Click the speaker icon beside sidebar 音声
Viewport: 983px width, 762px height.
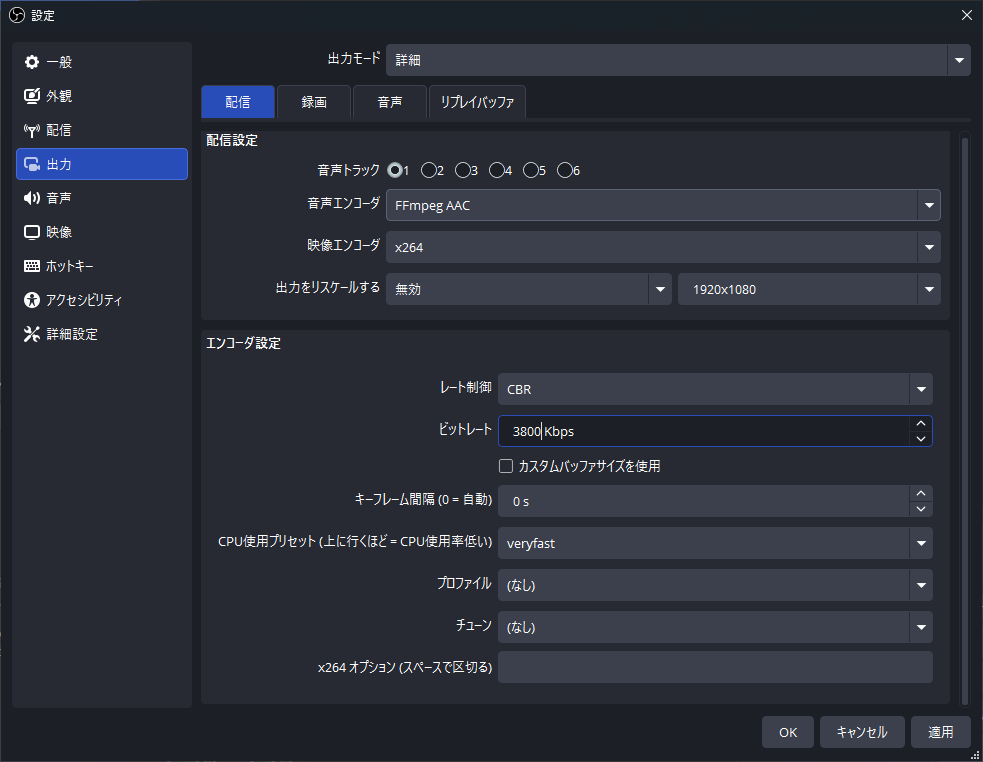pos(31,198)
